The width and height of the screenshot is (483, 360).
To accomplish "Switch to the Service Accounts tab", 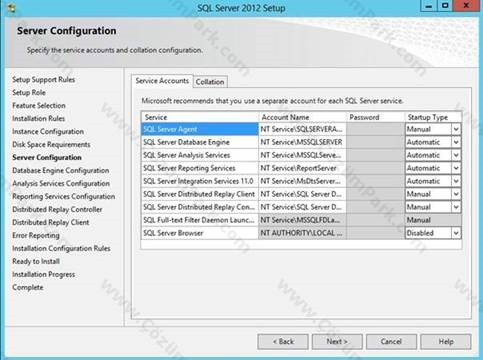I will (162, 81).
